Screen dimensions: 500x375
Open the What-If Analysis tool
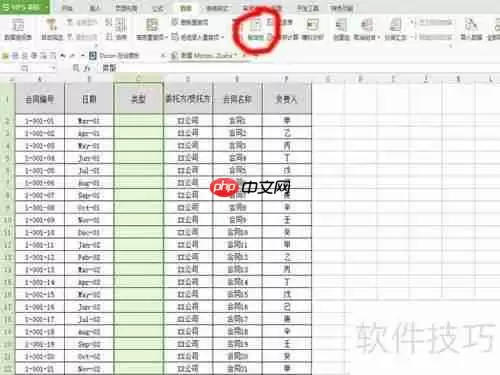coord(312,29)
